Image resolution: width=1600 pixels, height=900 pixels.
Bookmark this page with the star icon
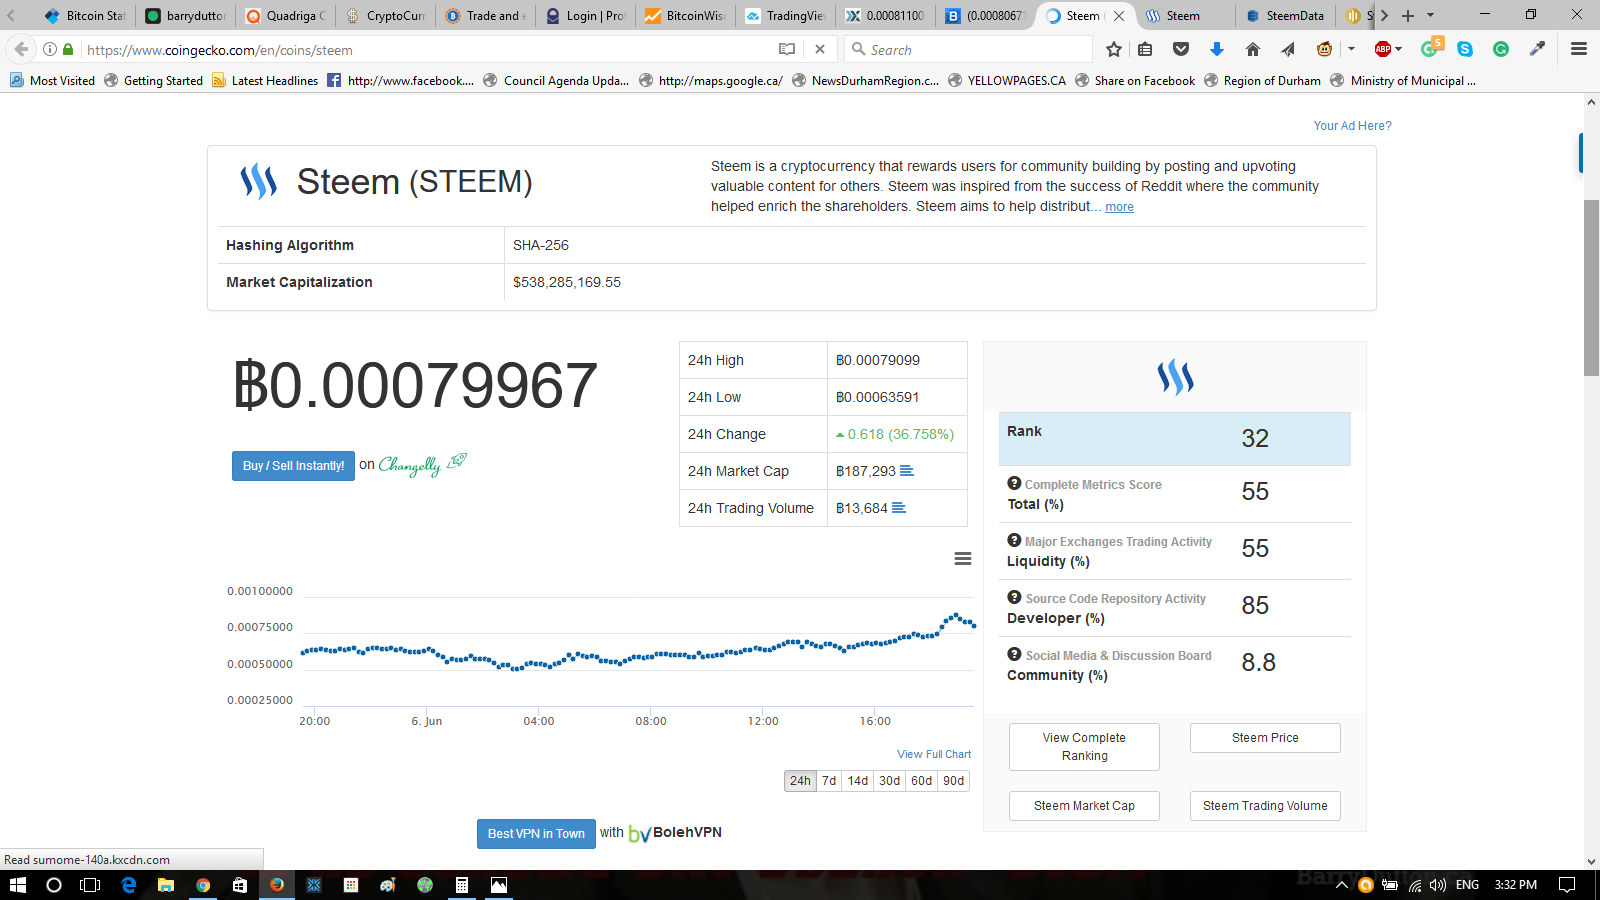[x=1114, y=49]
